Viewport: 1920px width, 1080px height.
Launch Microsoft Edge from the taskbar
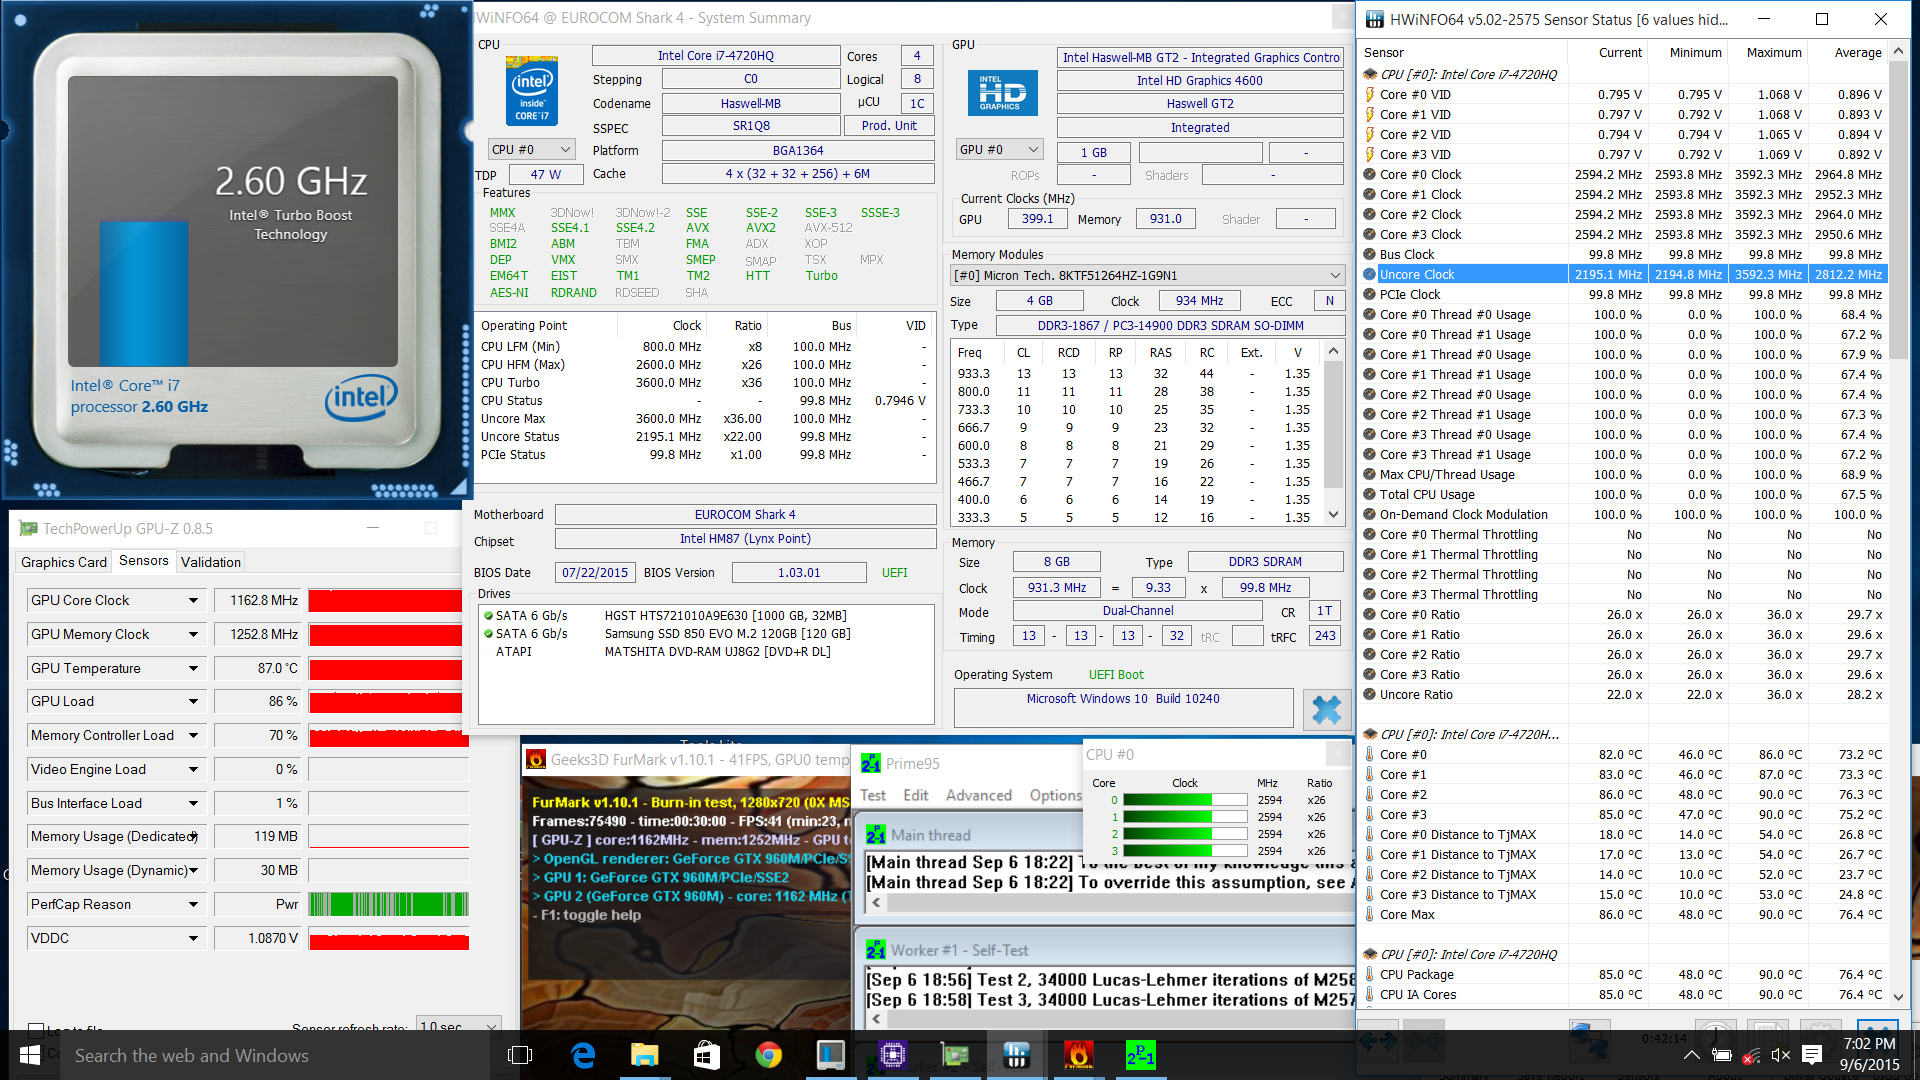(583, 1055)
